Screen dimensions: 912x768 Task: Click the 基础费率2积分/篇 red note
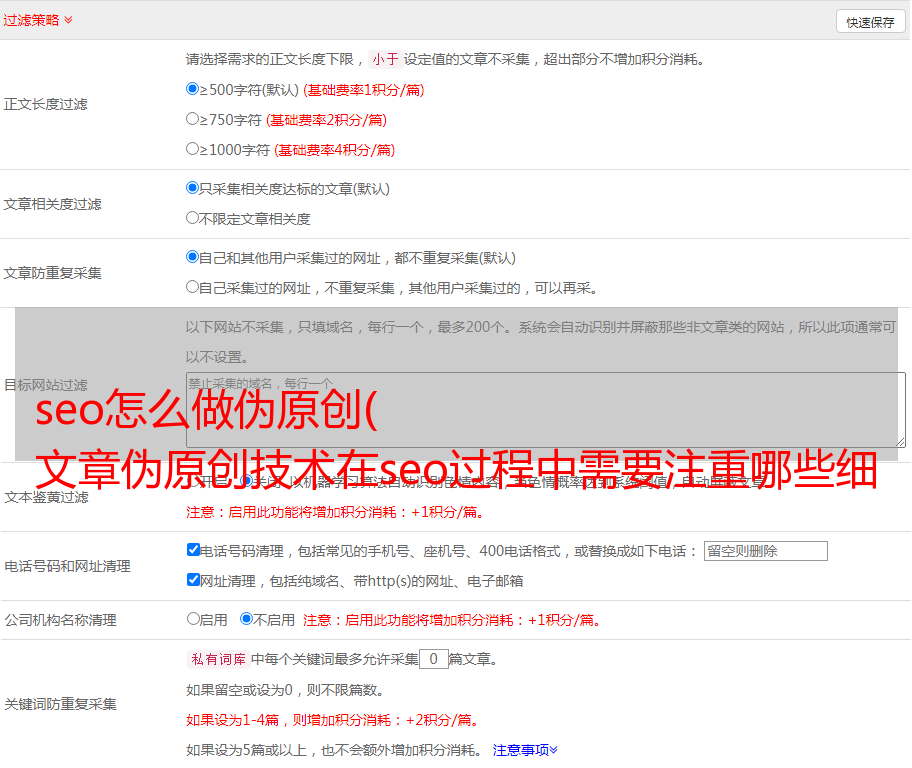coord(326,120)
